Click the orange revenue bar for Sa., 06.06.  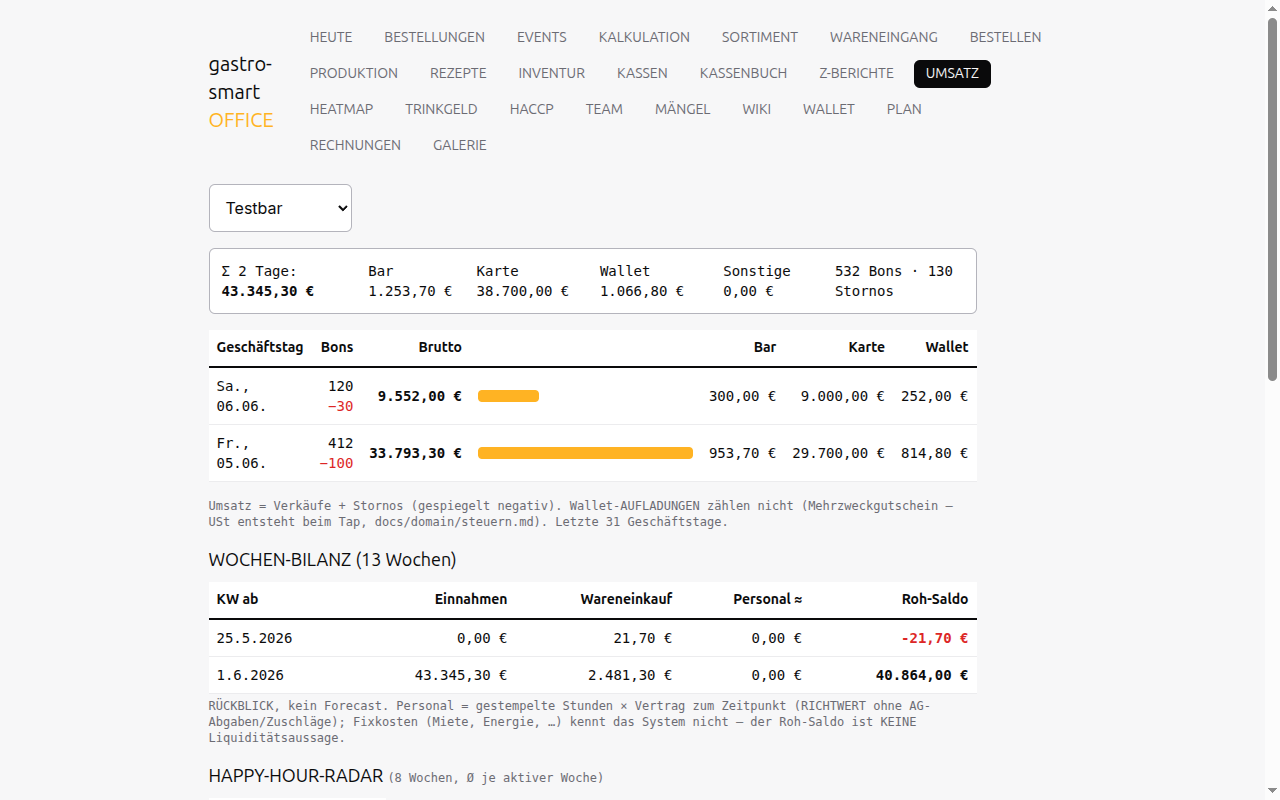(x=508, y=396)
